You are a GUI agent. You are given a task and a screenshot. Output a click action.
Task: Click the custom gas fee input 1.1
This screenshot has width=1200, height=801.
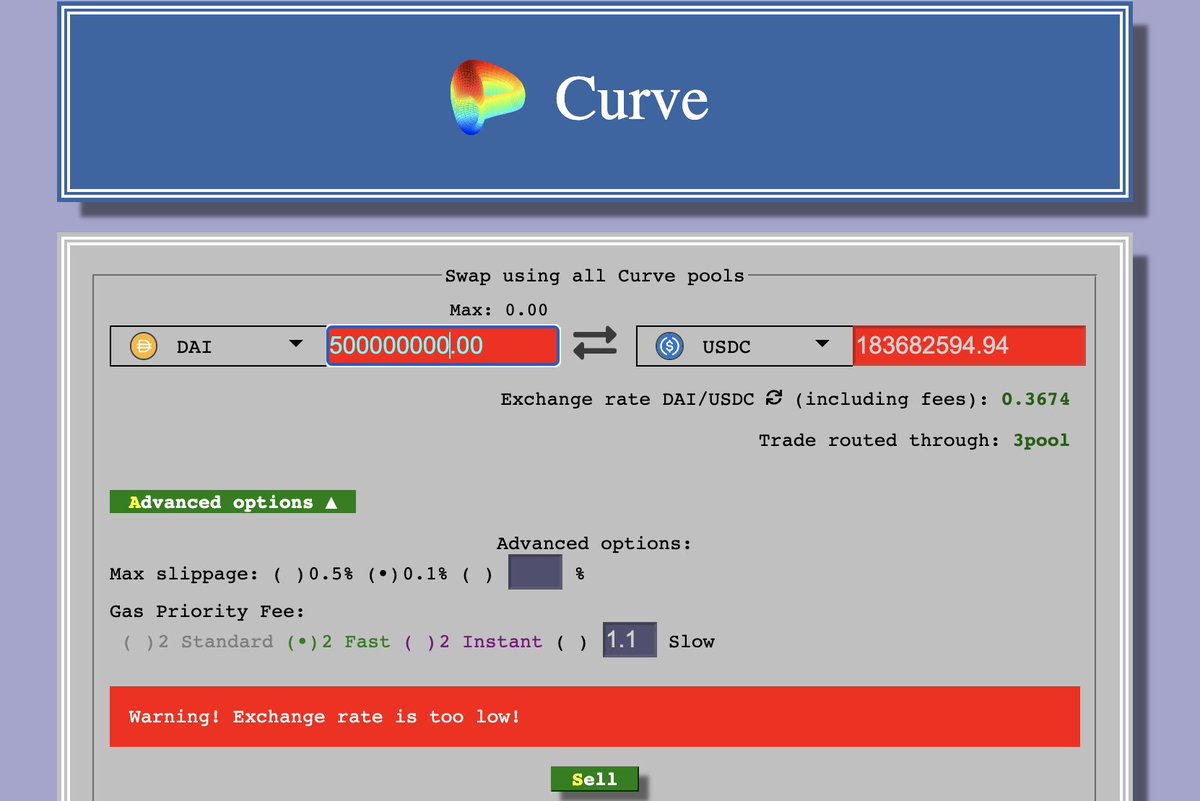click(629, 639)
